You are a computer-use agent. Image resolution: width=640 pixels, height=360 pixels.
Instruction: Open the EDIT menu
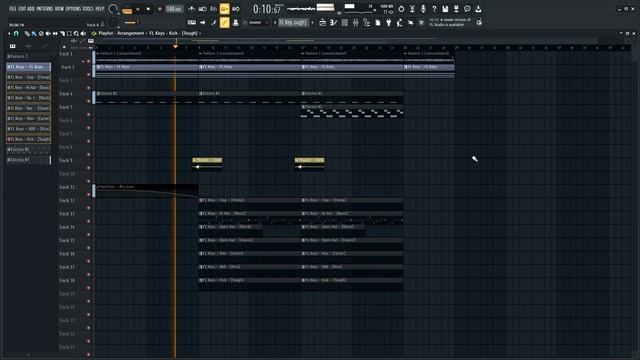point(22,9)
